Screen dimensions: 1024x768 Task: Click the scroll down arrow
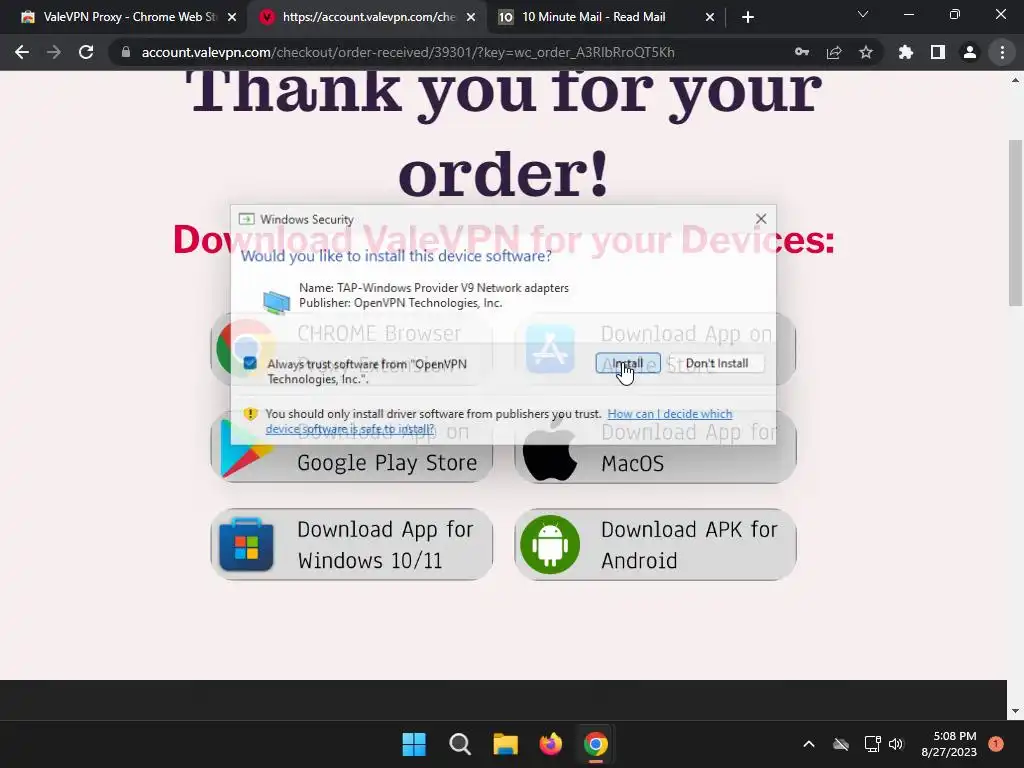pos(1015,711)
